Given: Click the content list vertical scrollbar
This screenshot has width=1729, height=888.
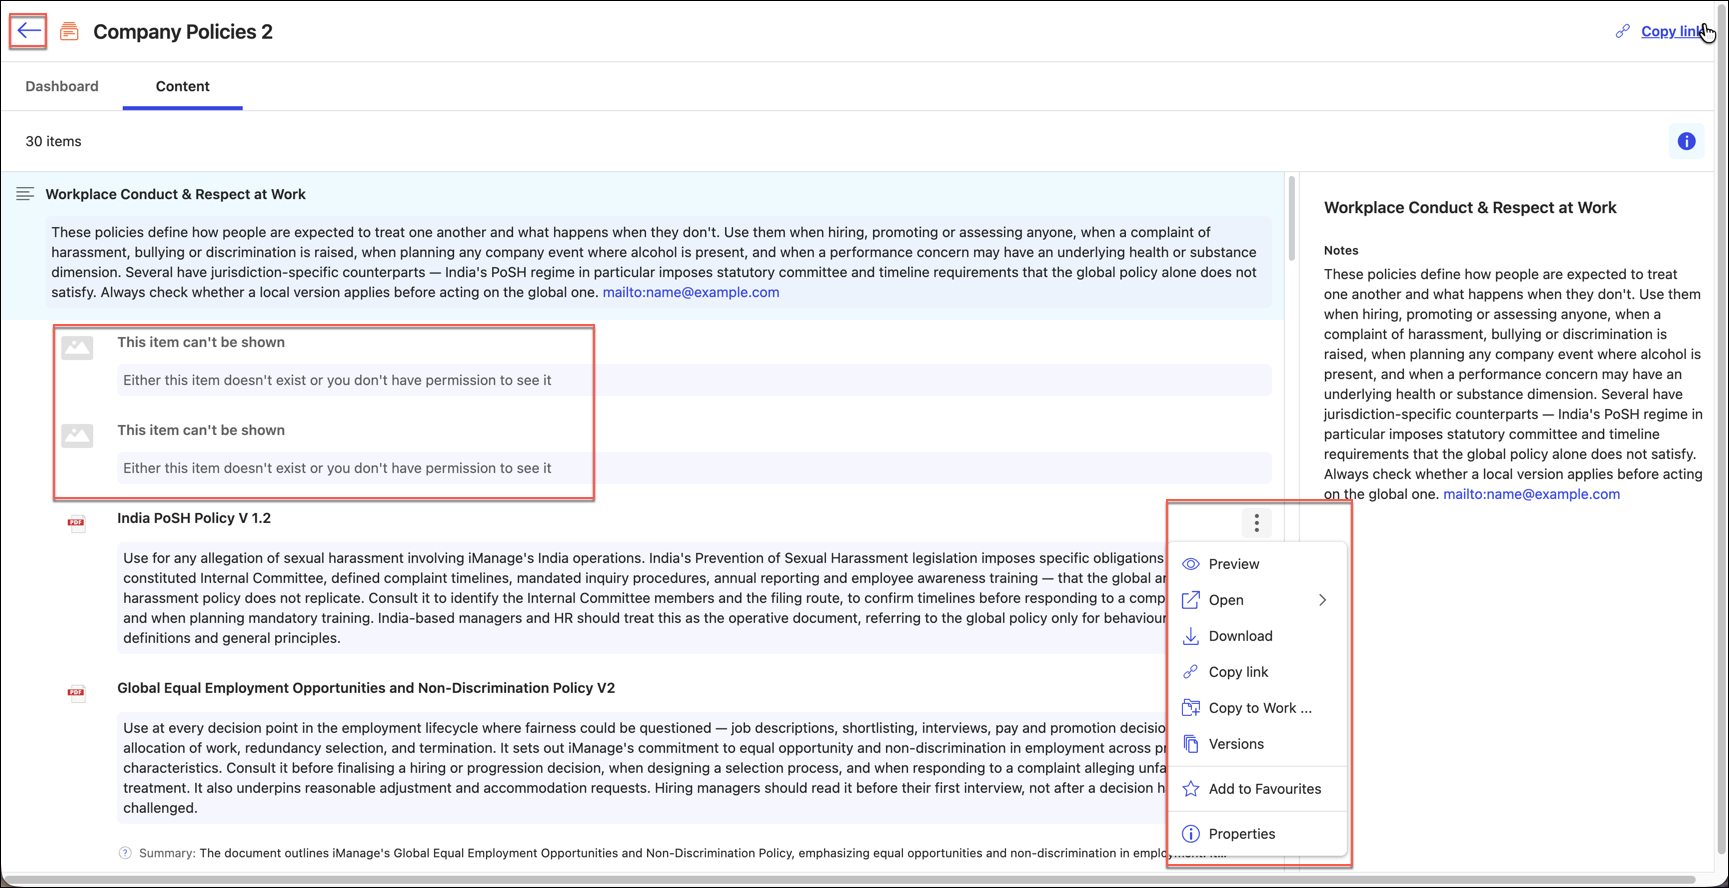Looking at the screenshot, I should (x=1292, y=220).
